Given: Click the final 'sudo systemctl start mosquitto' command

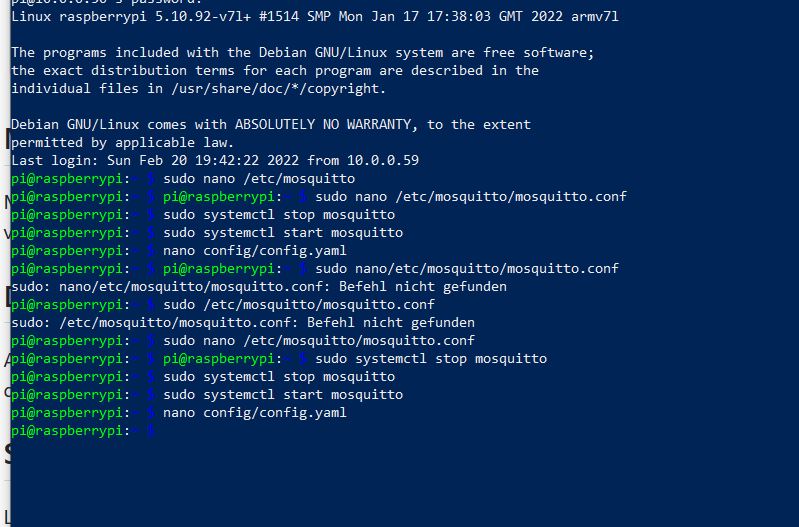Looking at the screenshot, I should 283,395.
